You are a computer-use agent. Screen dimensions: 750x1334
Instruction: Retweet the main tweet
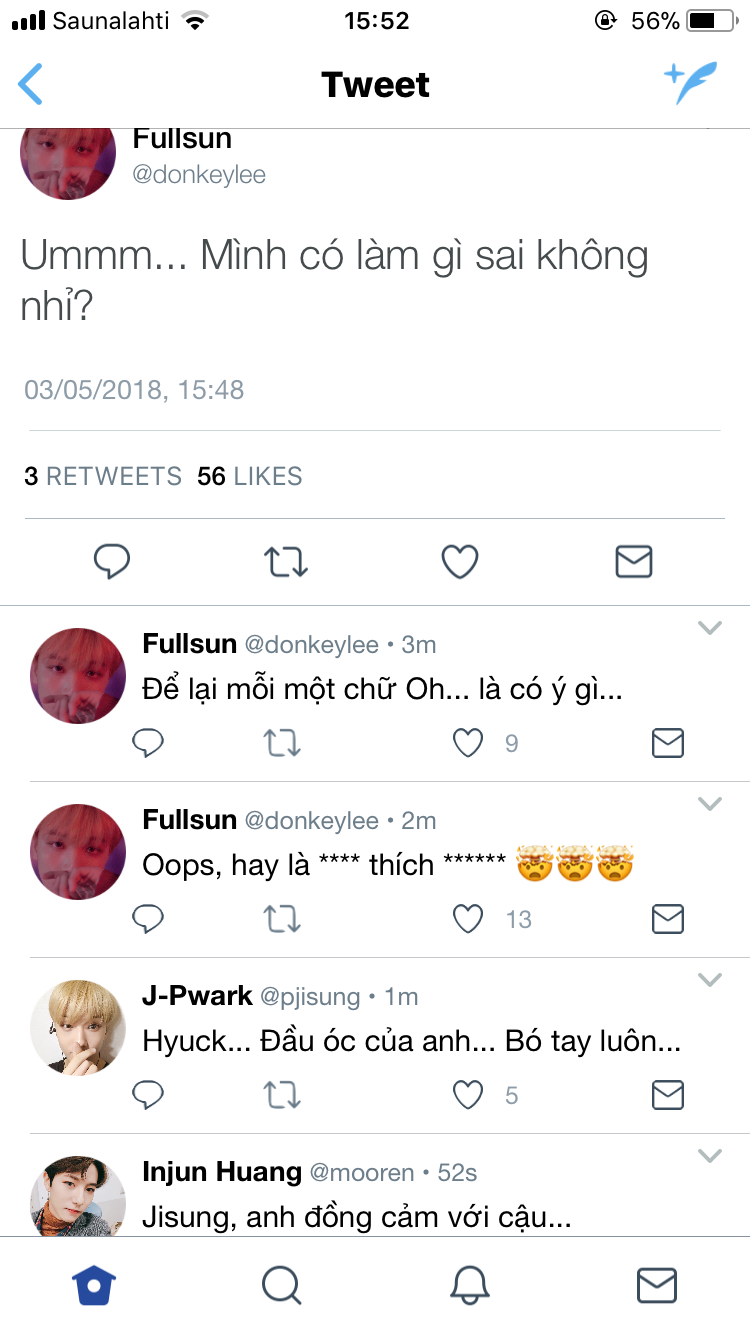[286, 562]
